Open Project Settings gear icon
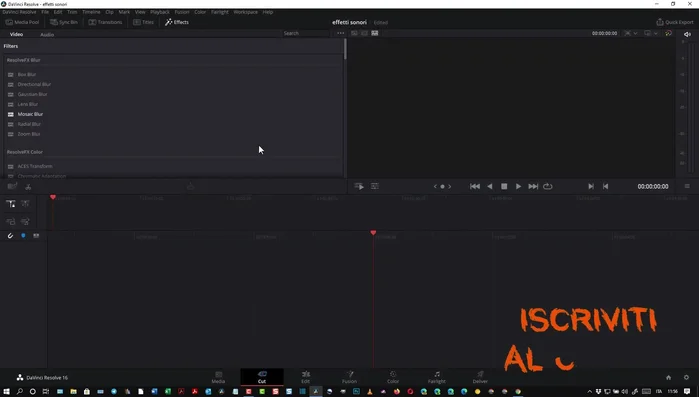 686,377
